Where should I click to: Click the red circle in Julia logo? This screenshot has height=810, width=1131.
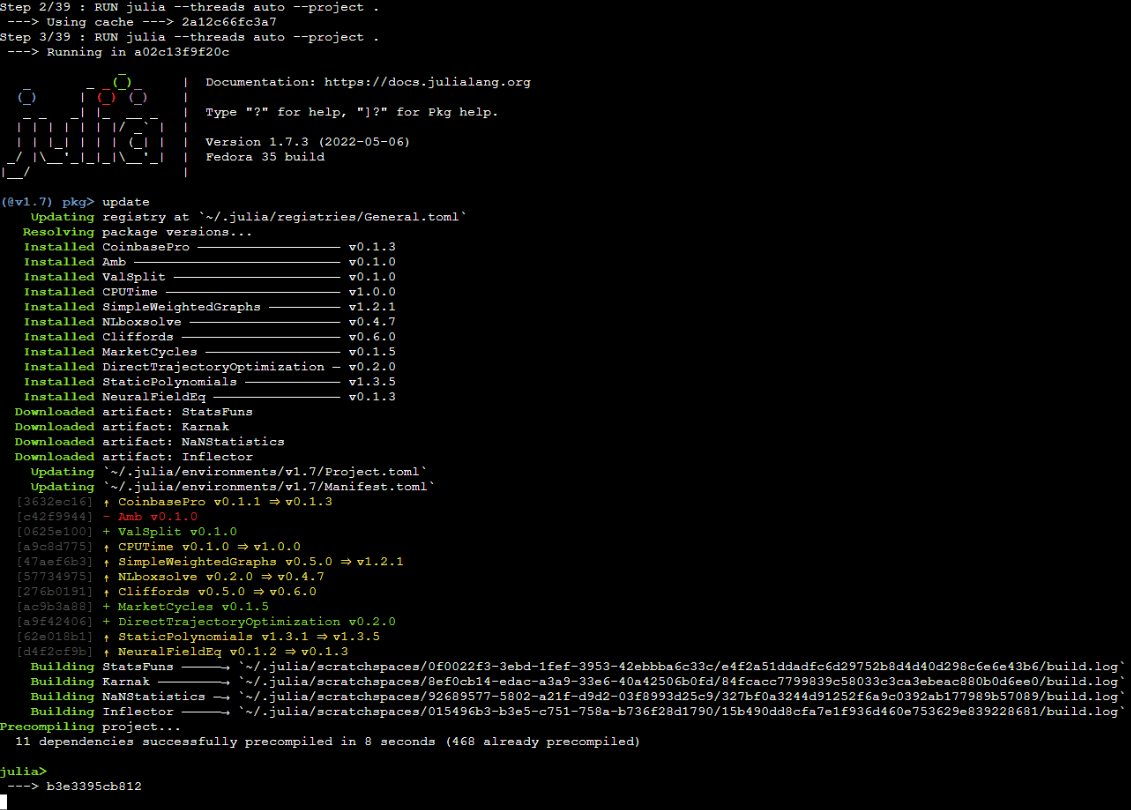(106, 97)
